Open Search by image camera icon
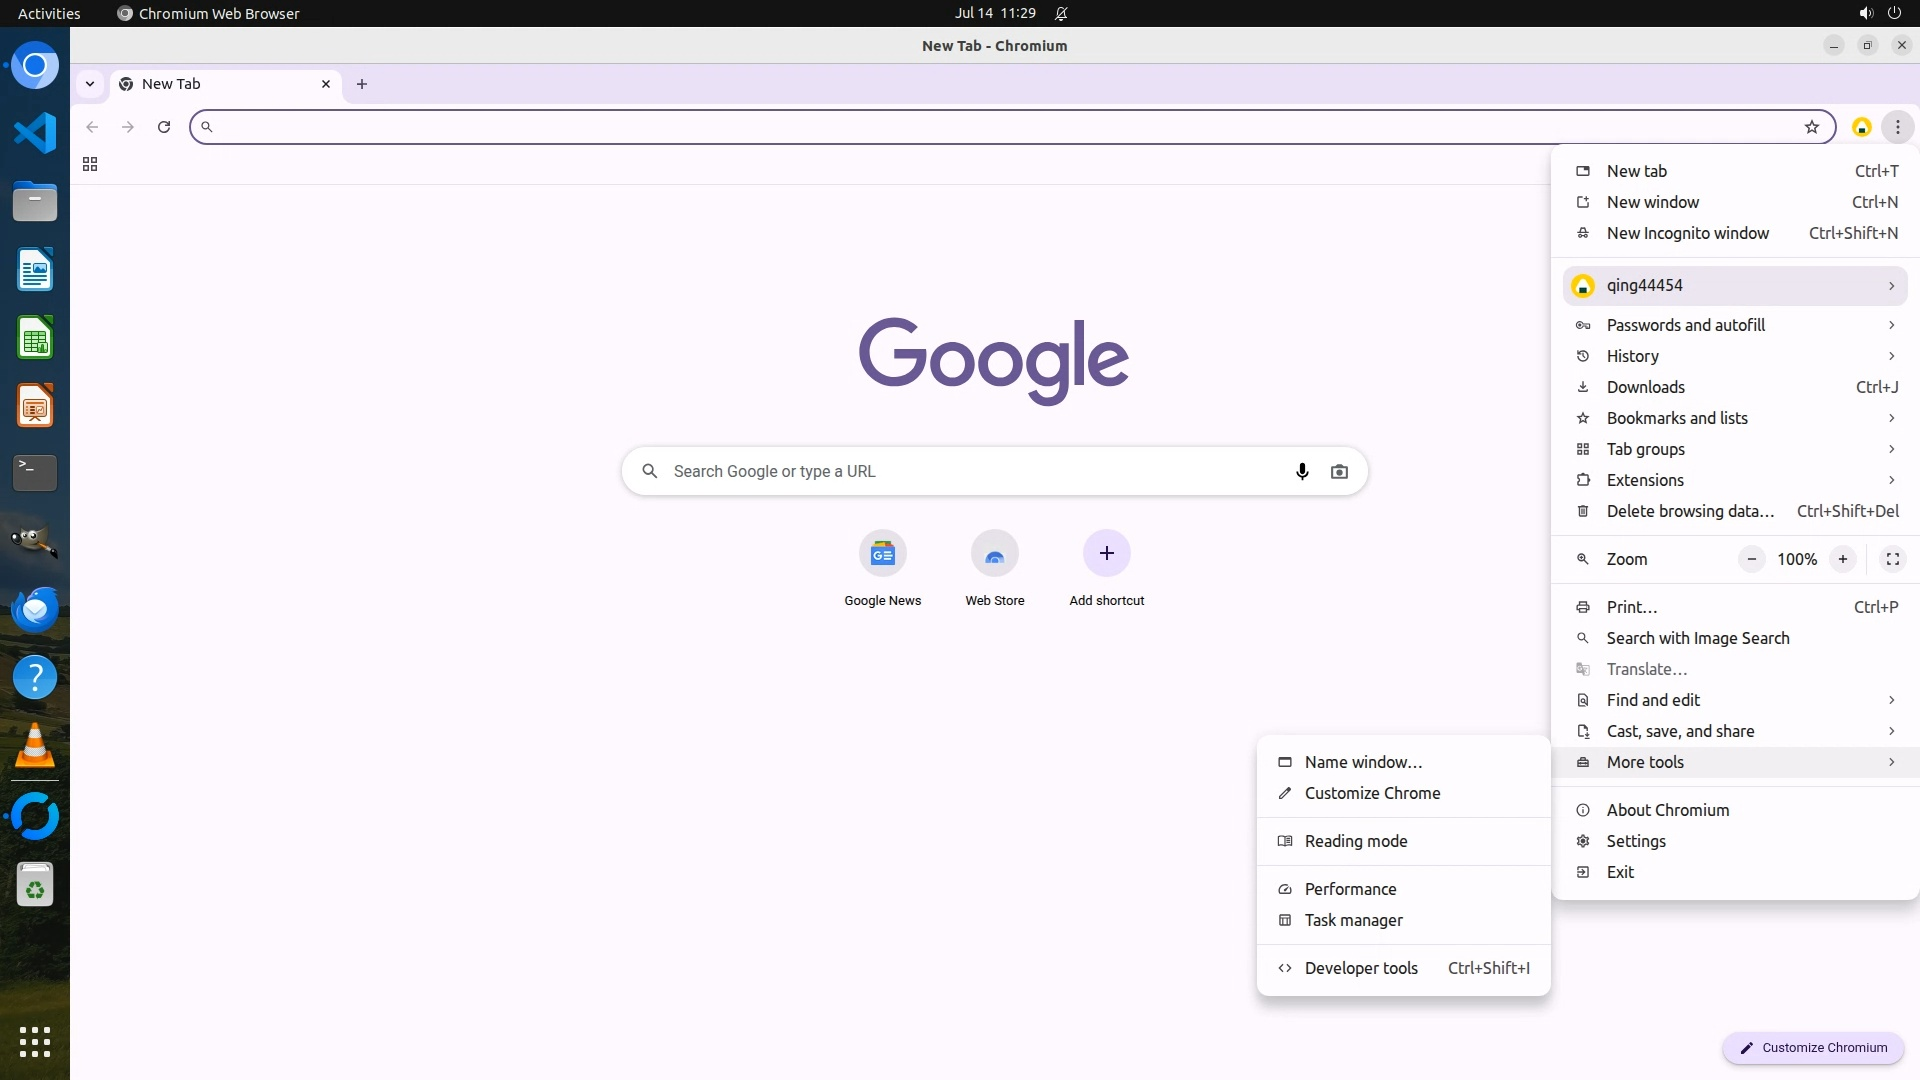1920x1080 pixels. (1339, 471)
